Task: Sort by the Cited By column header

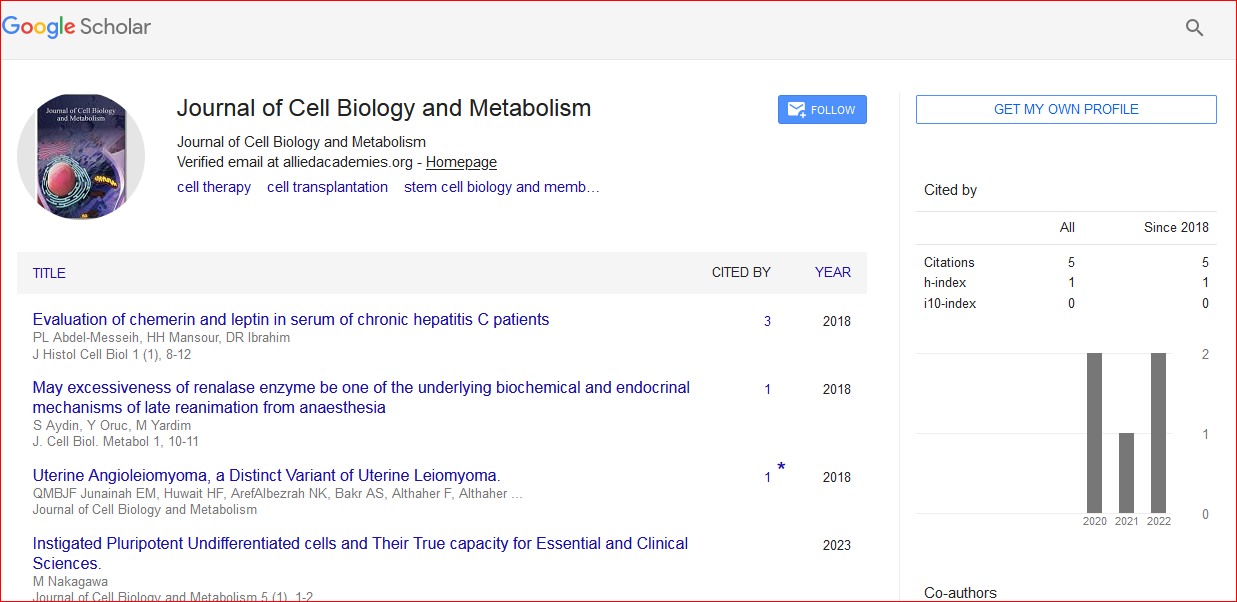Action: 741,272
